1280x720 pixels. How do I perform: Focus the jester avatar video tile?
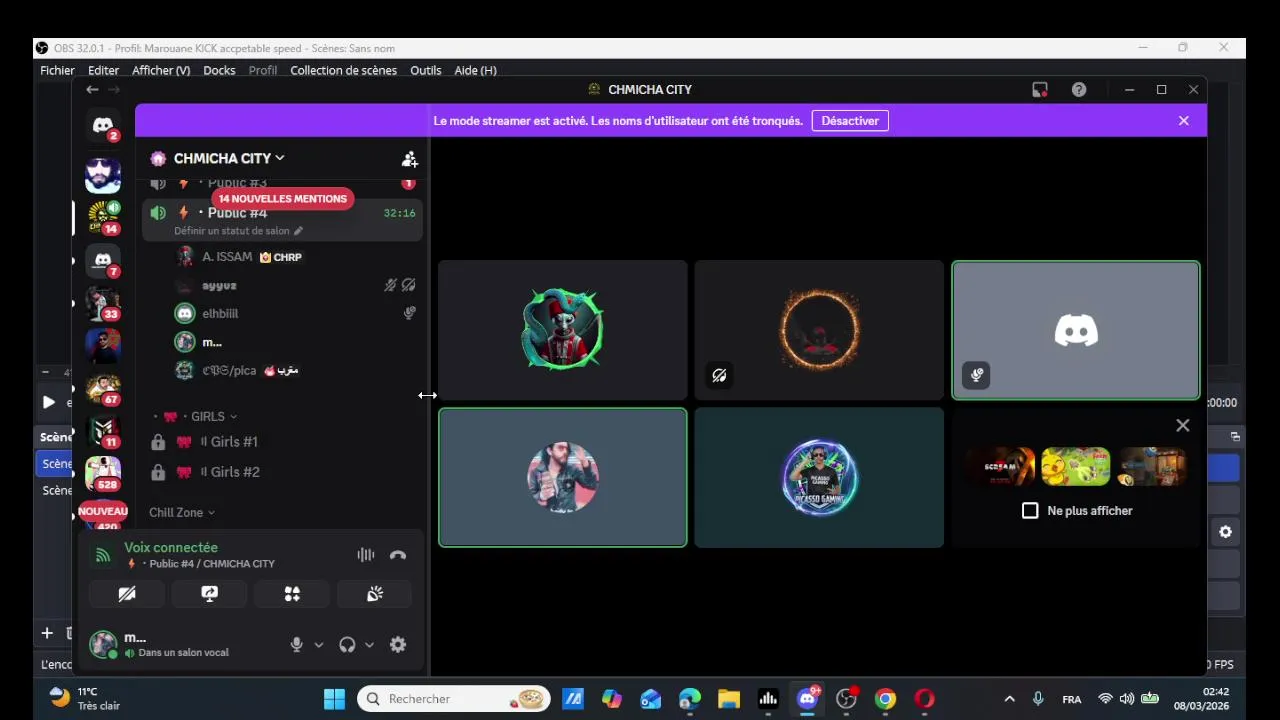[563, 330]
